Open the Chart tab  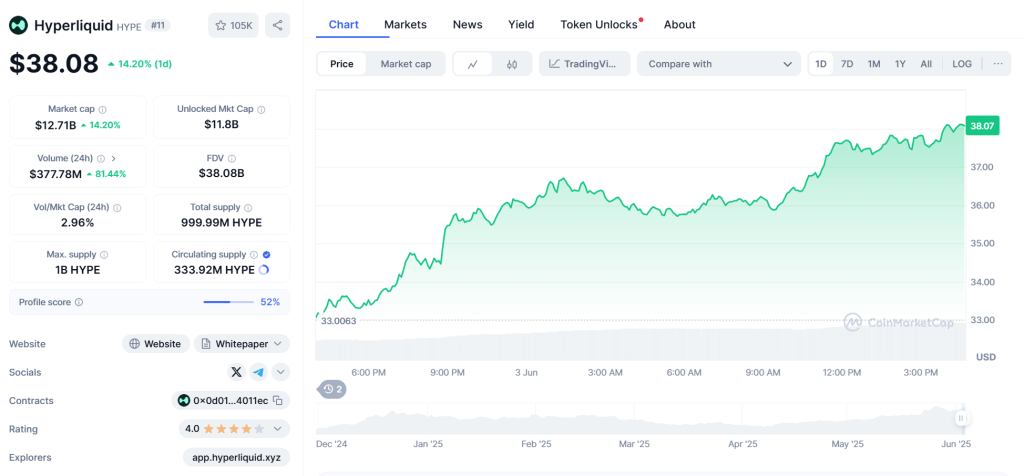click(344, 25)
